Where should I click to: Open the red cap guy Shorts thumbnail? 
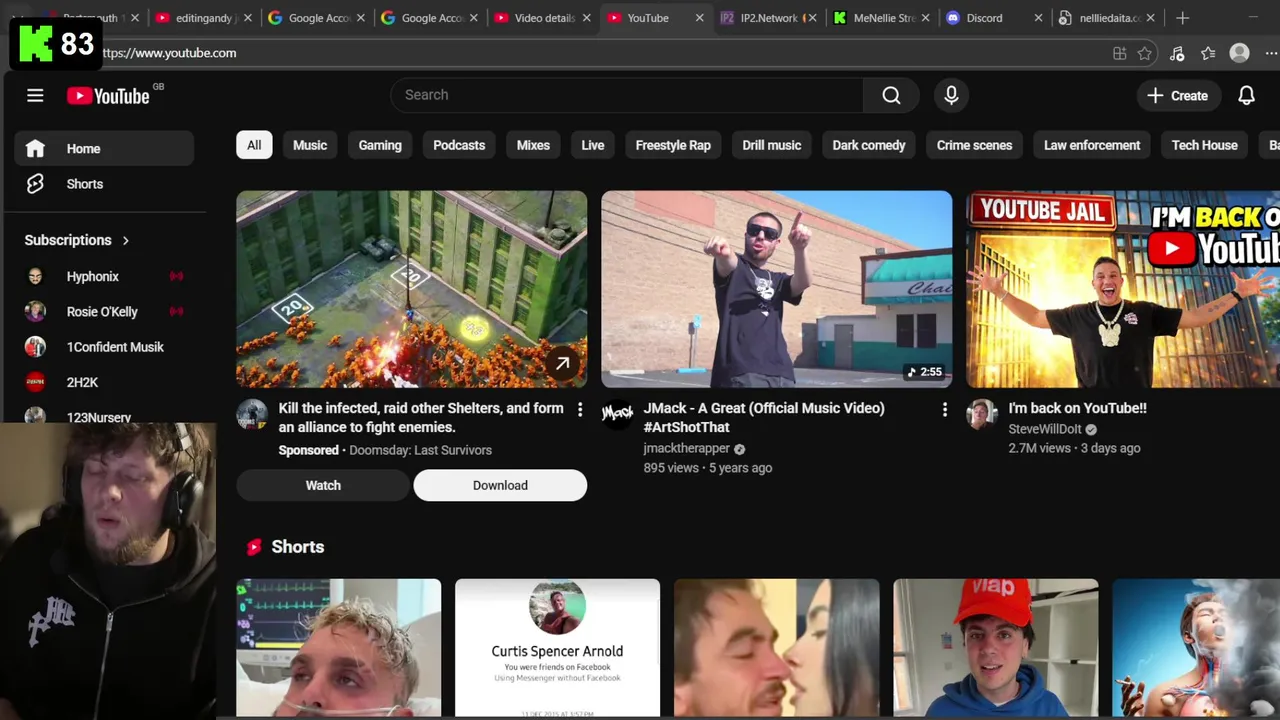click(x=996, y=648)
